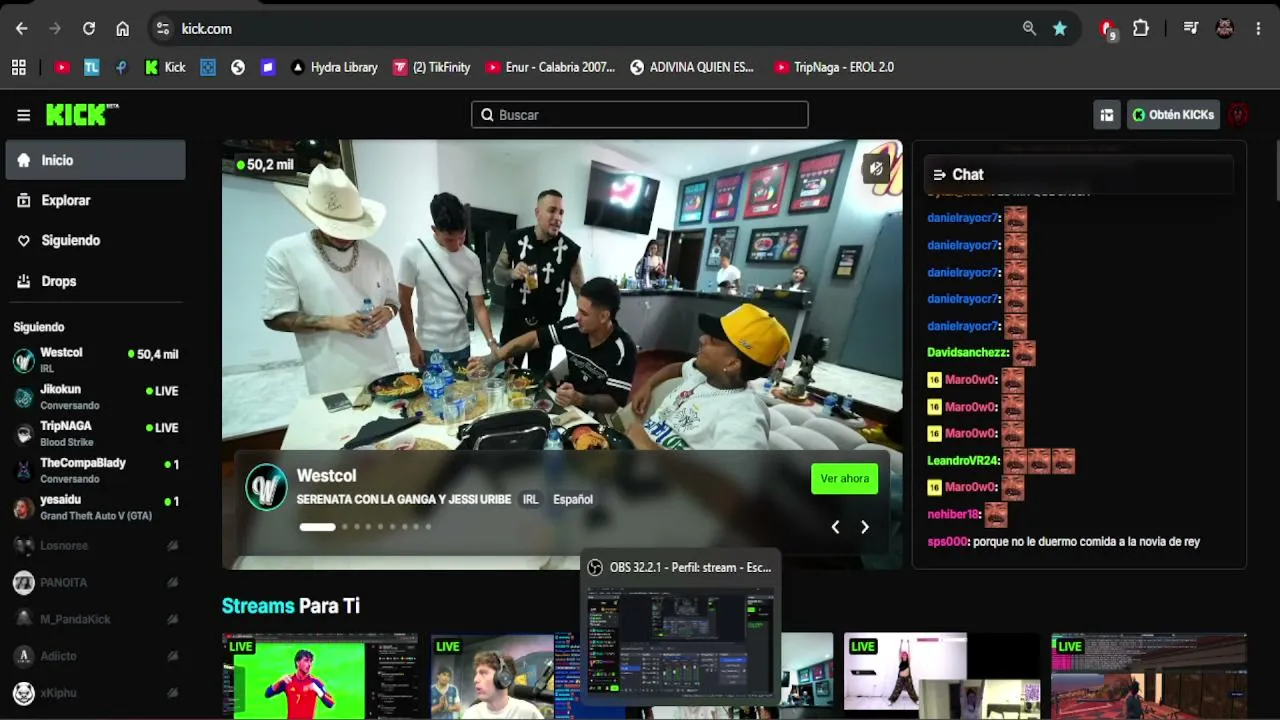Go back with the browser back arrow
Viewport: 1280px width, 720px height.
[22, 29]
